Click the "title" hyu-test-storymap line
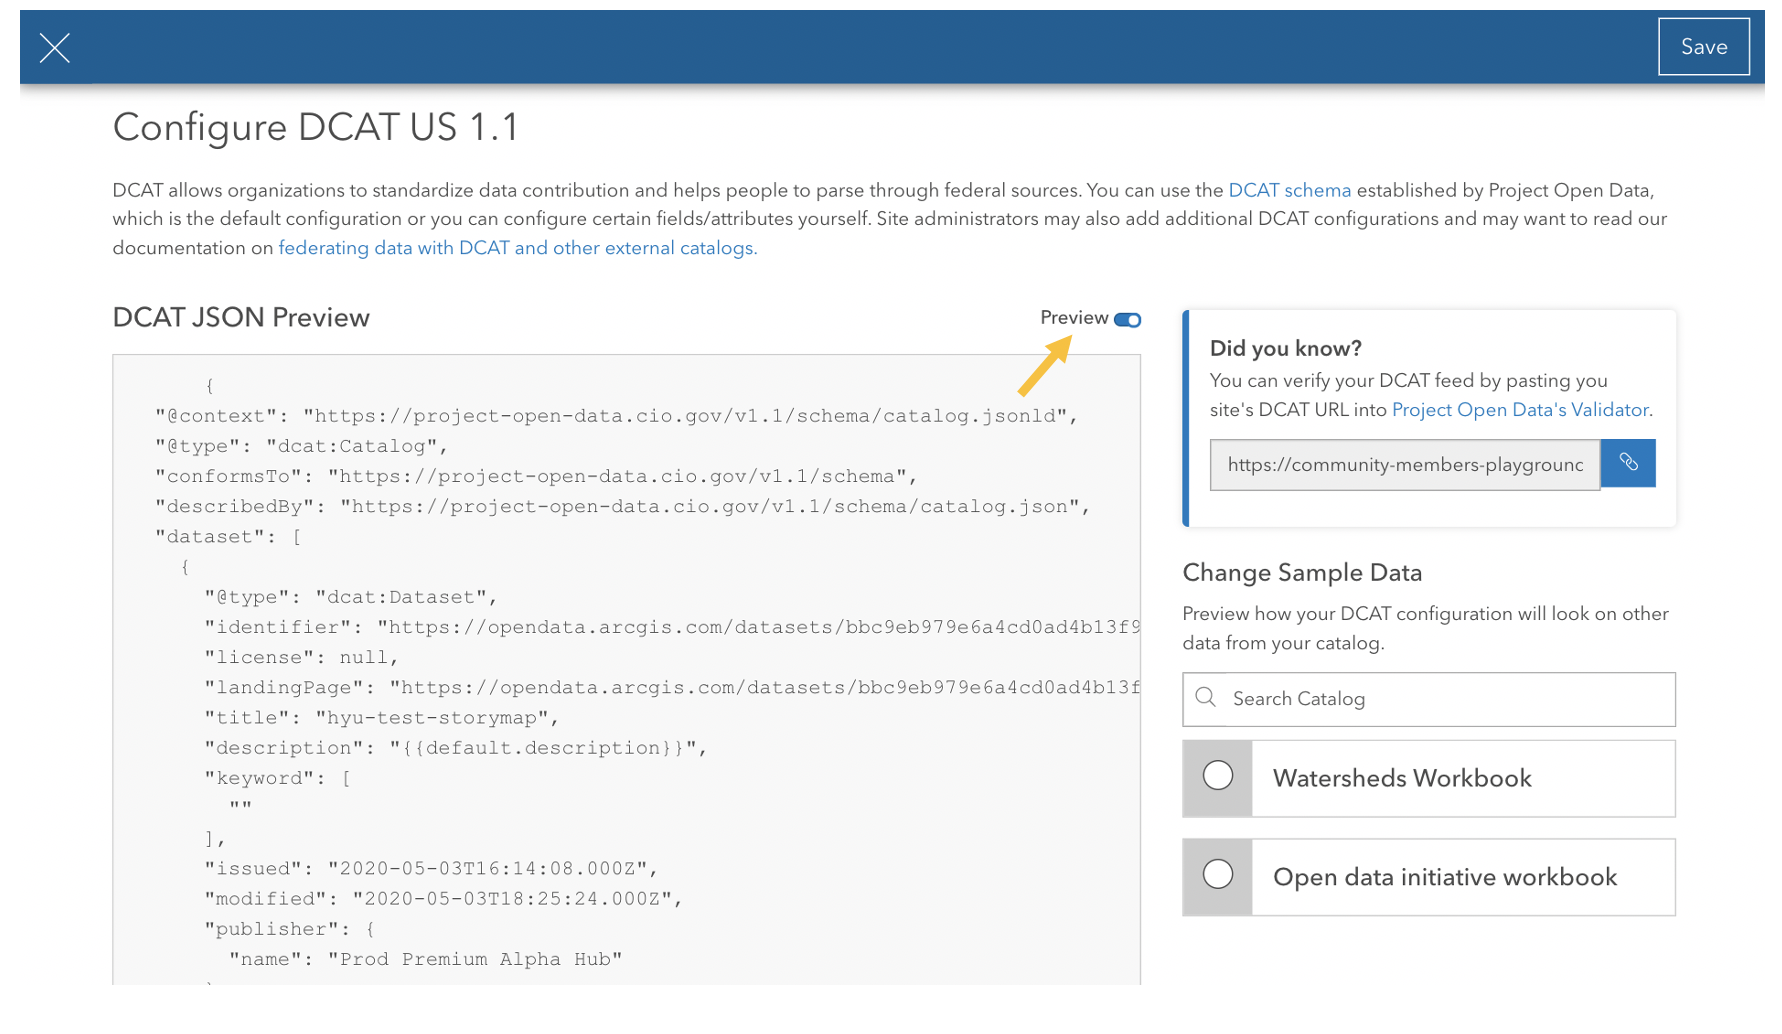This screenshot has height=1034, width=1782. 381,718
